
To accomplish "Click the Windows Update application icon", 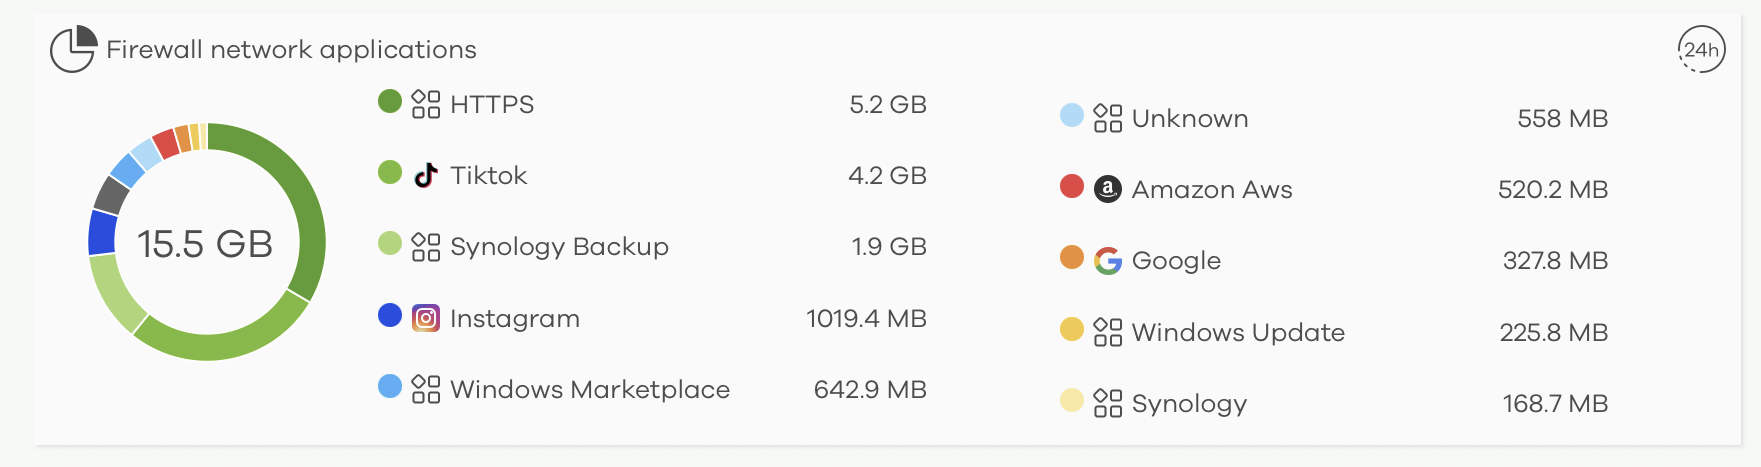I will (x=1108, y=332).
